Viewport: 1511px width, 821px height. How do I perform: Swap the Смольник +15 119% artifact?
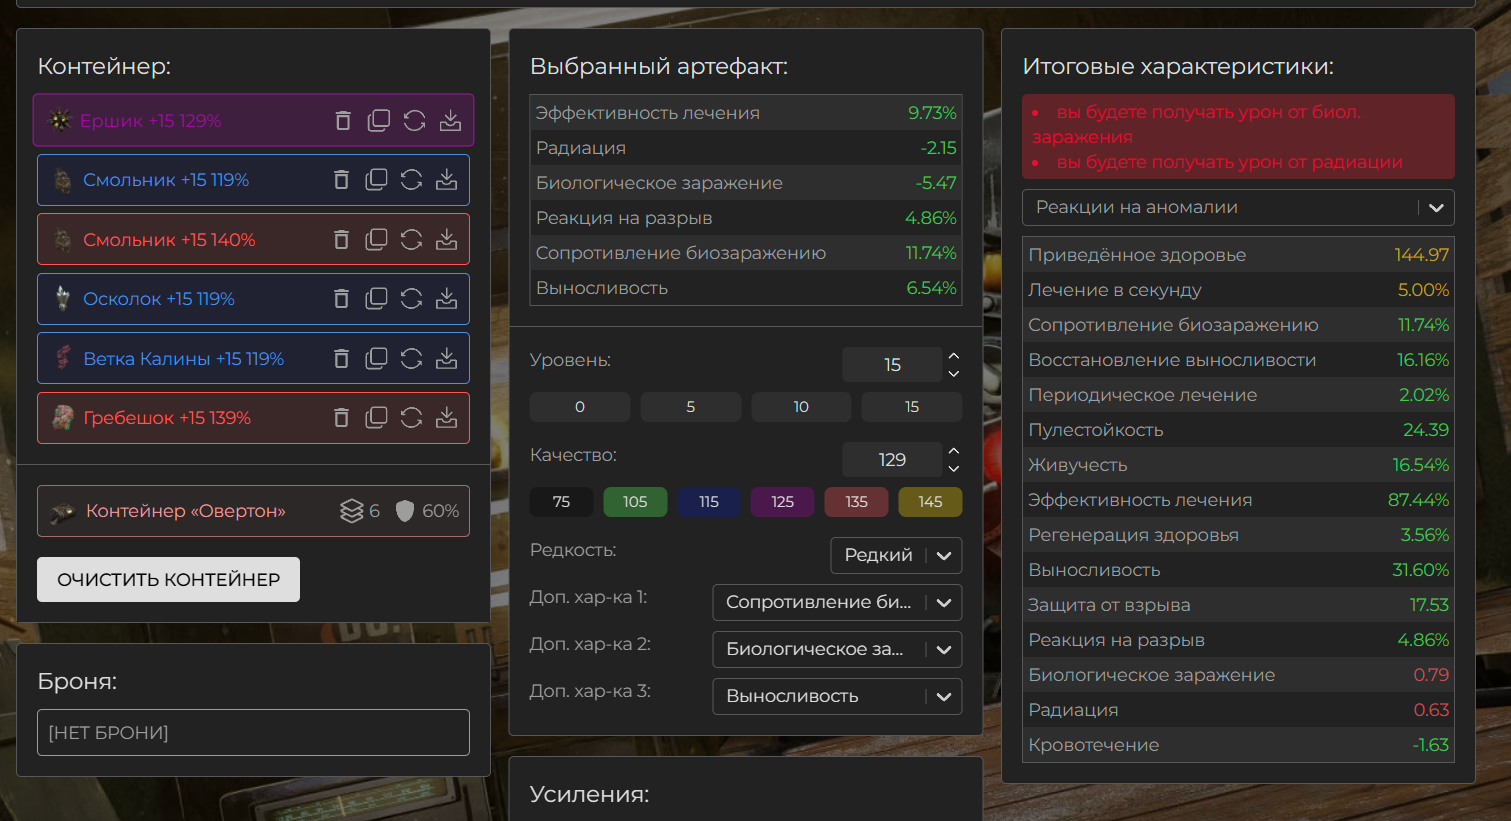[411, 180]
